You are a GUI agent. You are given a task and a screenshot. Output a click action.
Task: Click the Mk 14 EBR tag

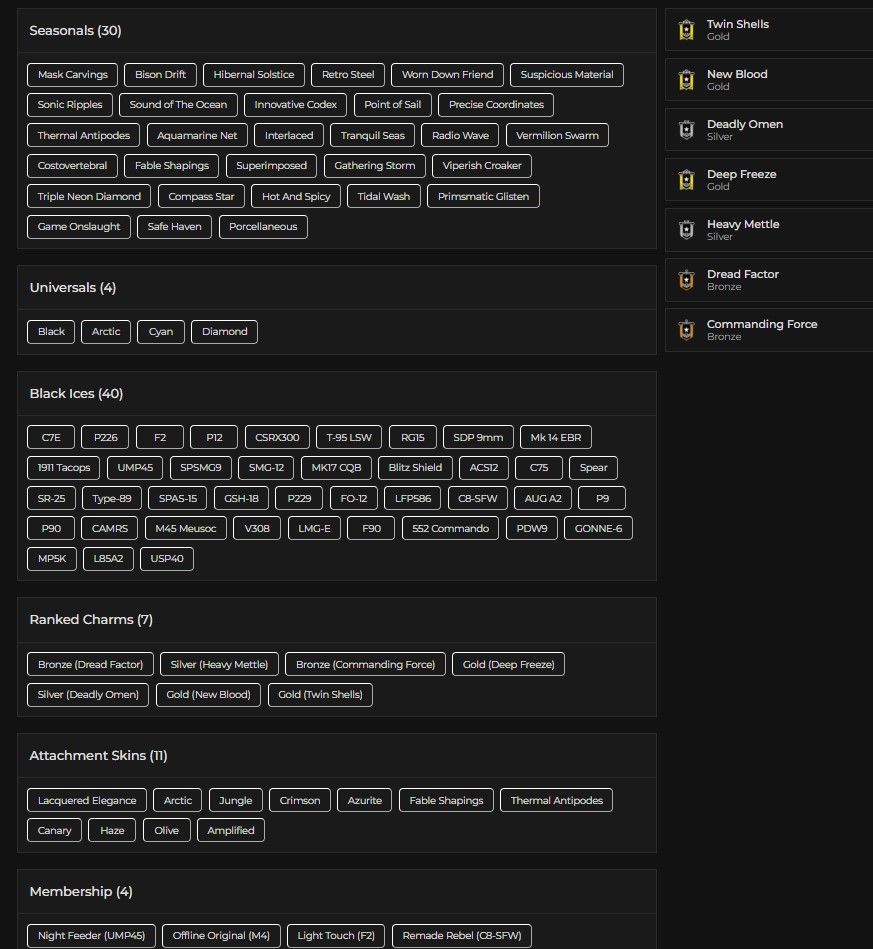(556, 437)
